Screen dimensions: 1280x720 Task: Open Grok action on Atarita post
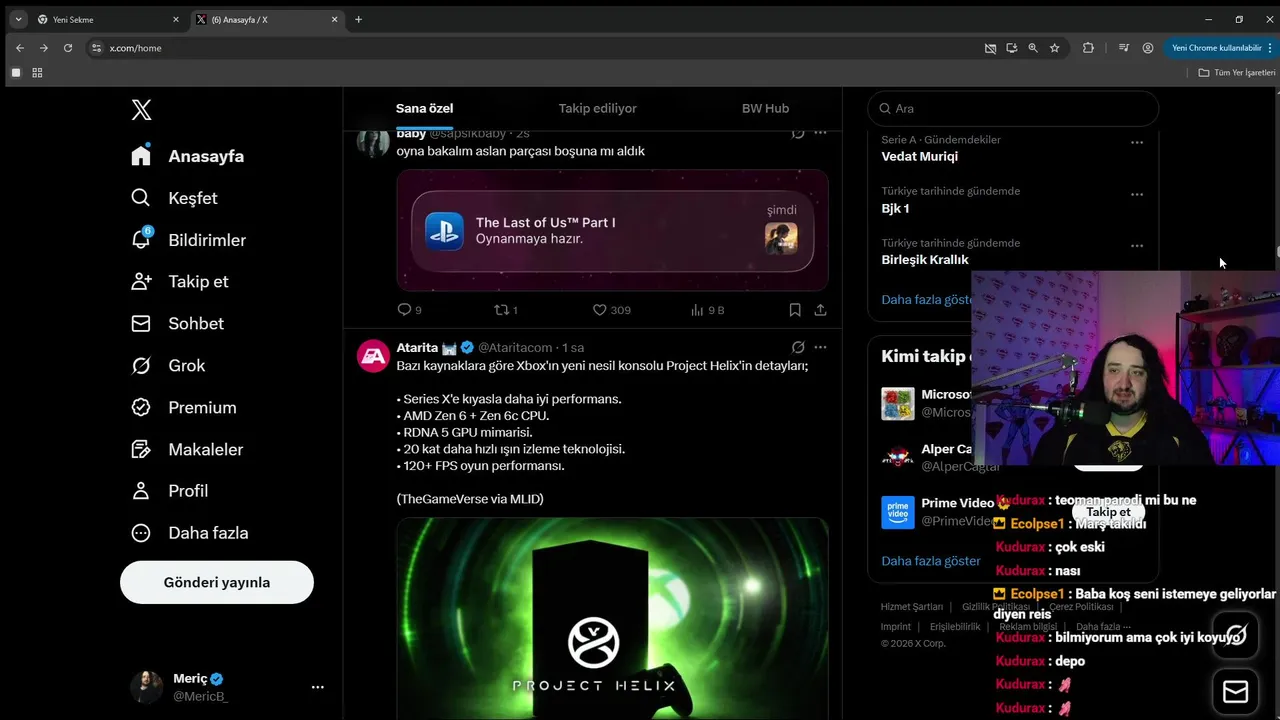pos(798,347)
